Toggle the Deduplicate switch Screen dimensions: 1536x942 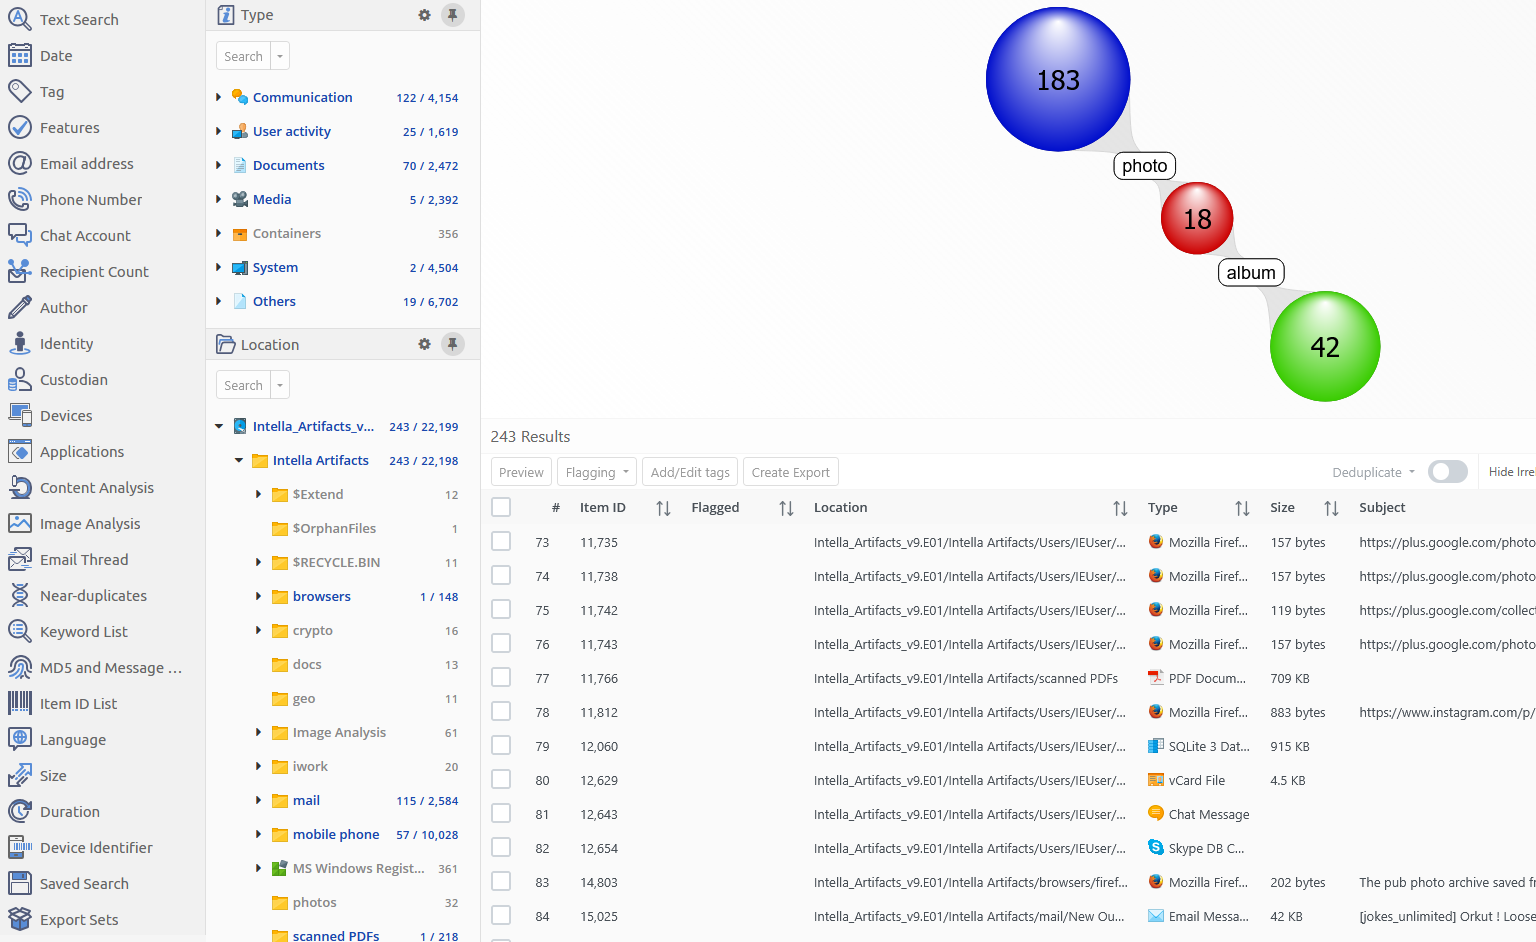(x=1447, y=472)
